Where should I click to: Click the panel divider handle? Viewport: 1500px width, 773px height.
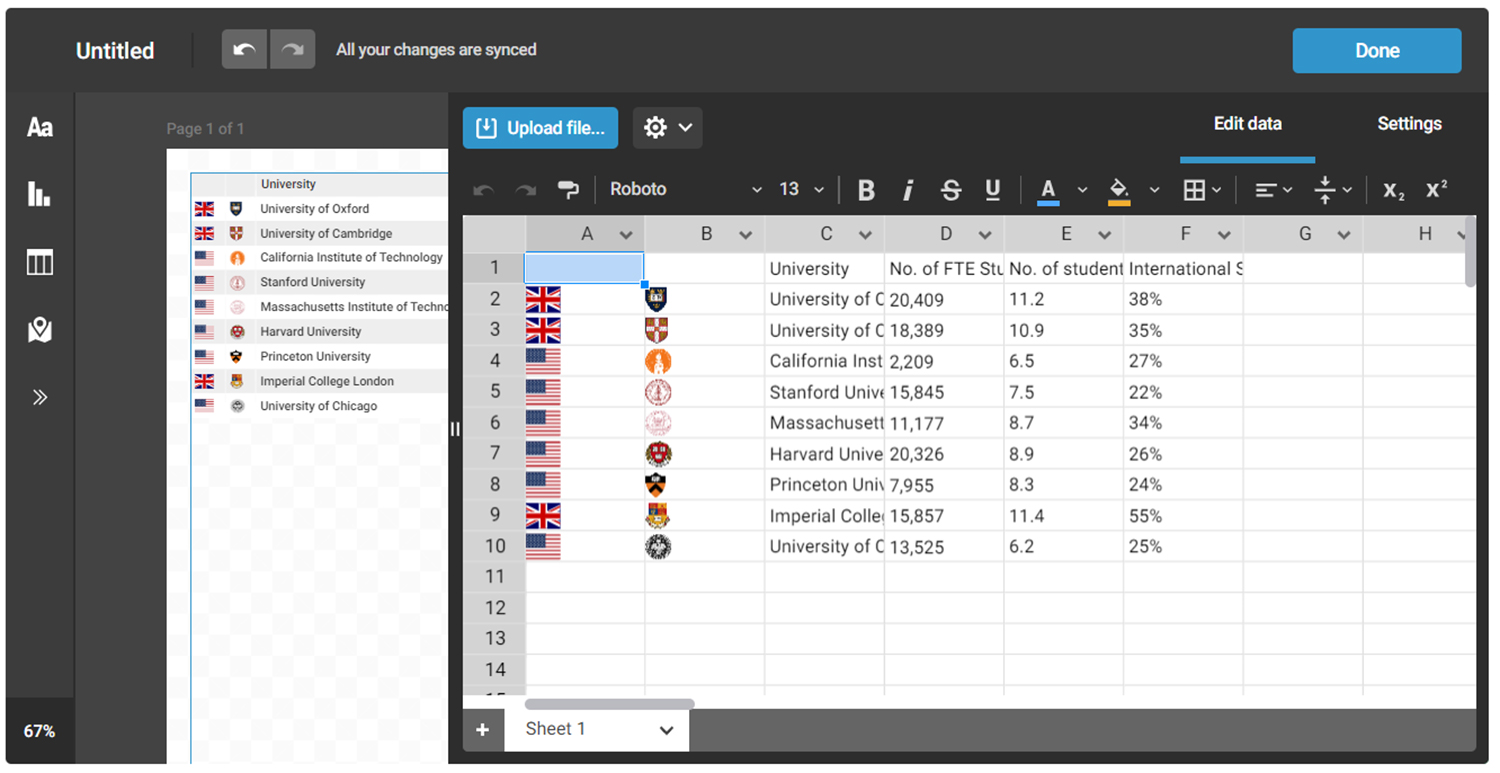pyautogui.click(x=455, y=429)
